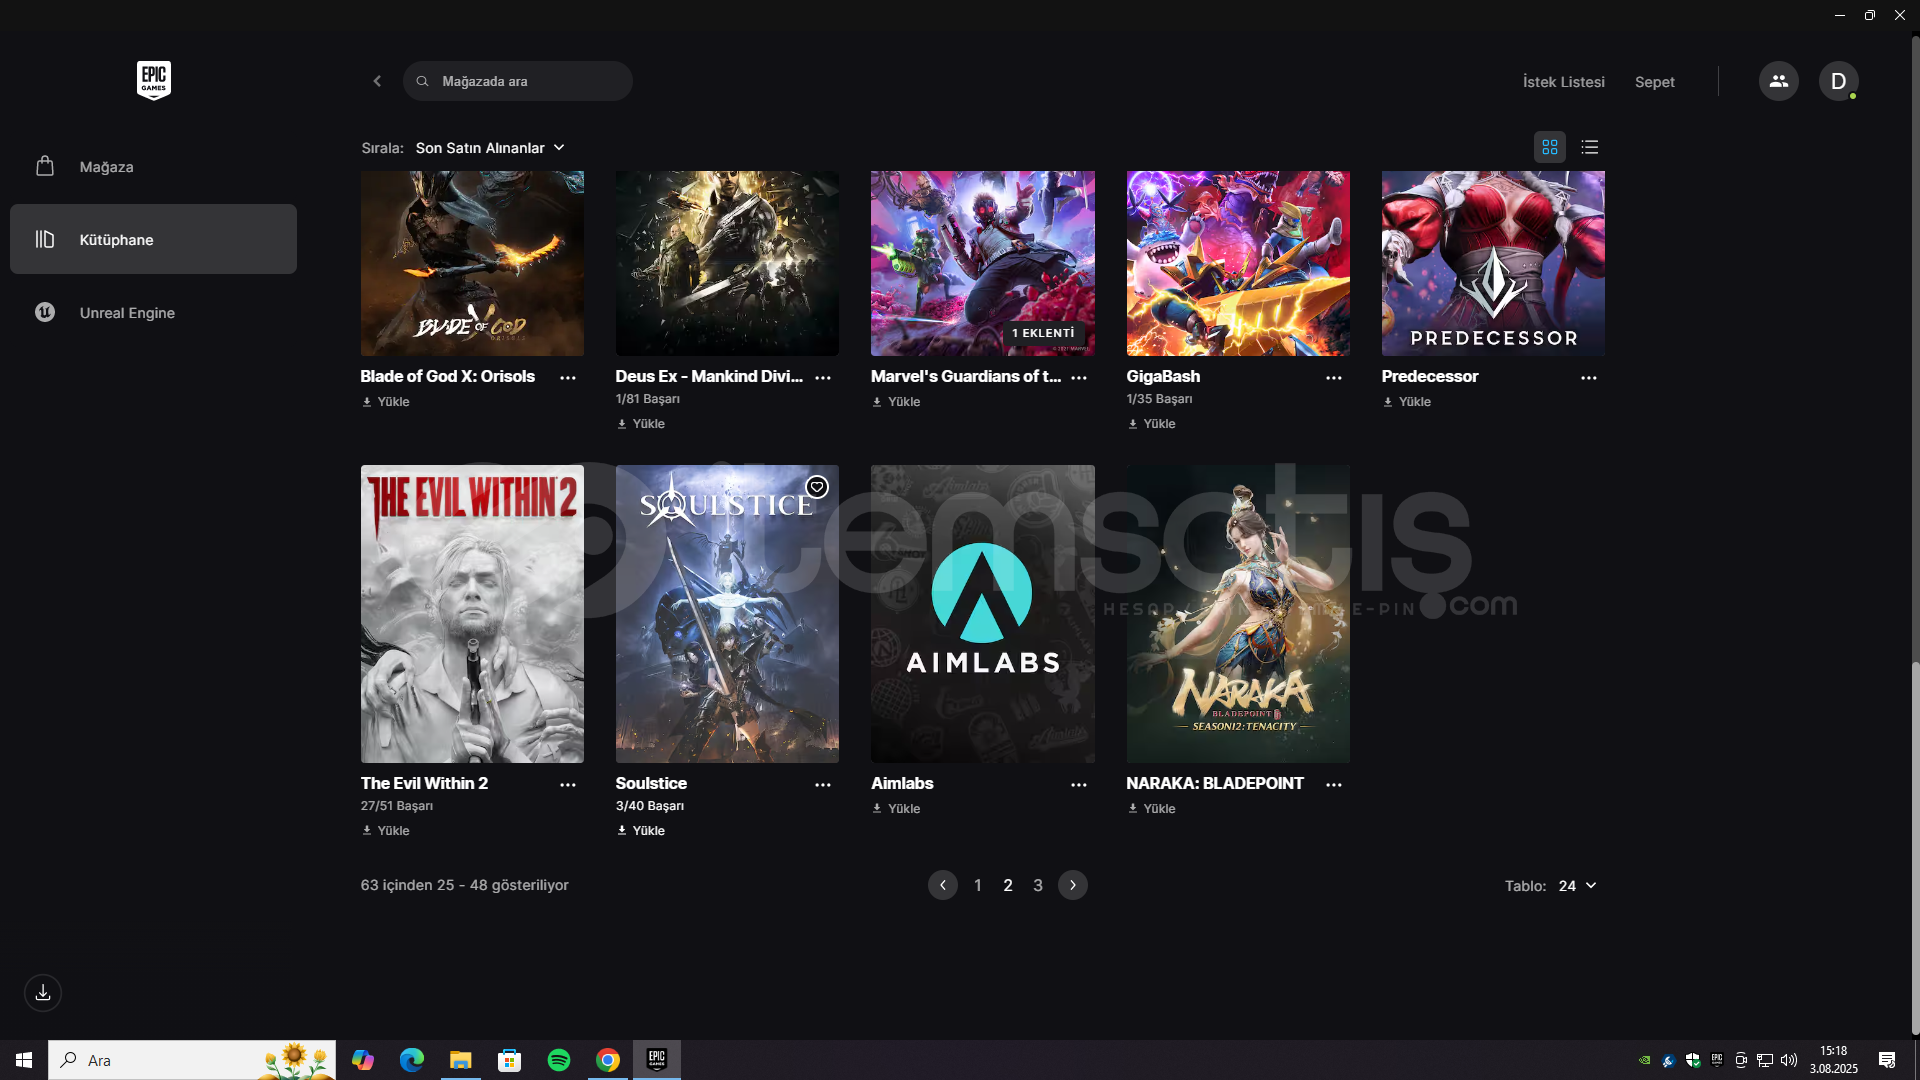Viewport: 1920px width, 1080px height.
Task: Open options for Aimlabs
Action: click(1079, 785)
